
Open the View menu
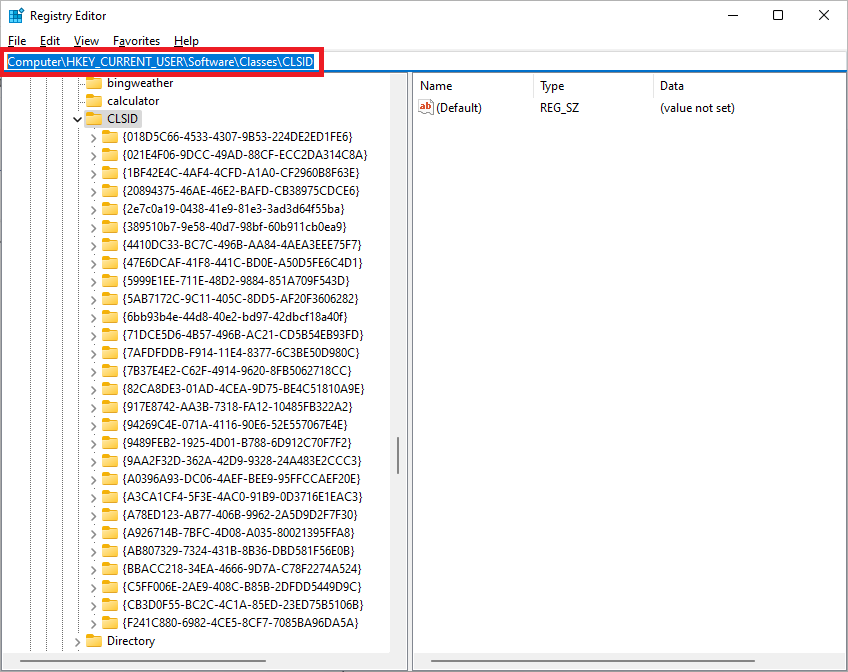point(87,41)
